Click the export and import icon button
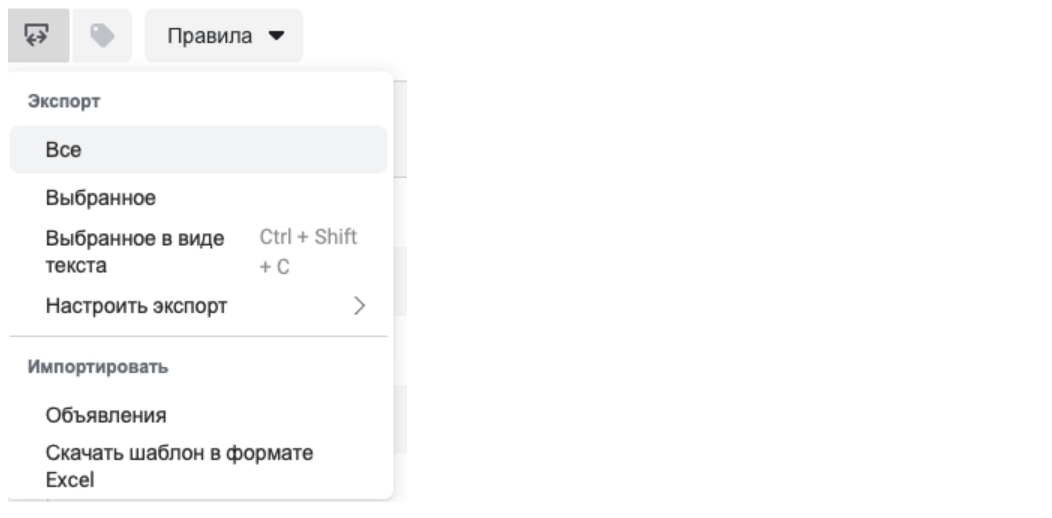Screen dimensions: 1052x518 click(38, 35)
